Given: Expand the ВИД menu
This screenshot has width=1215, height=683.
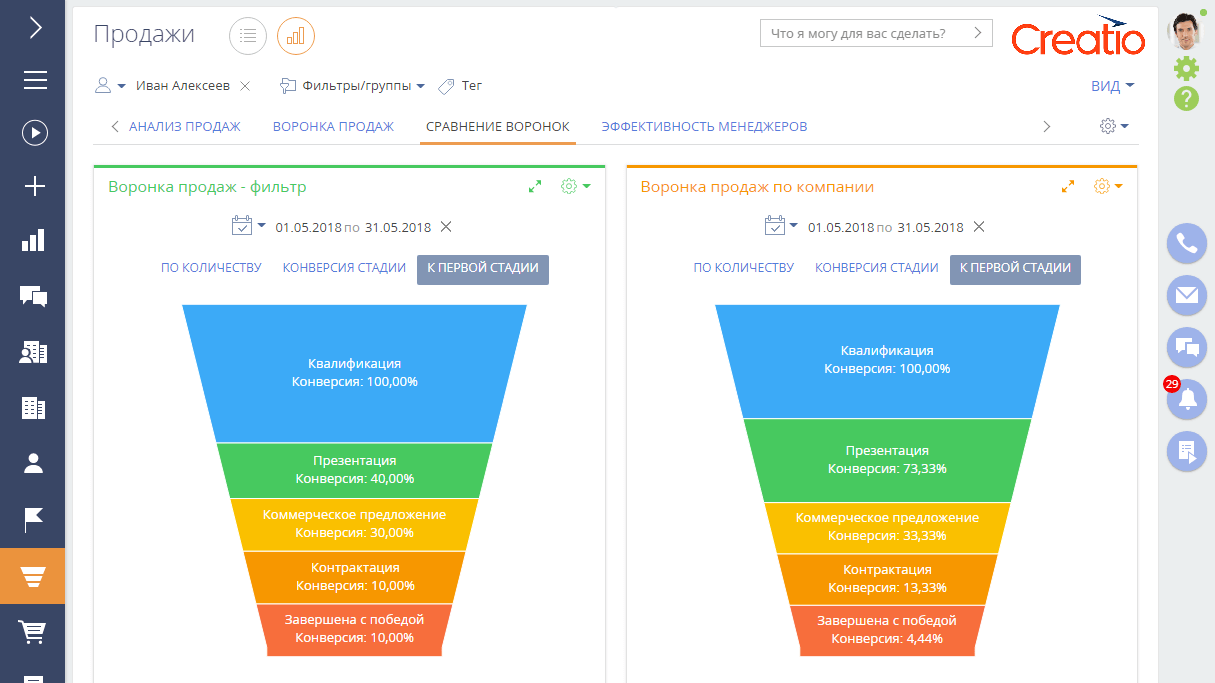Looking at the screenshot, I should click(x=1113, y=86).
